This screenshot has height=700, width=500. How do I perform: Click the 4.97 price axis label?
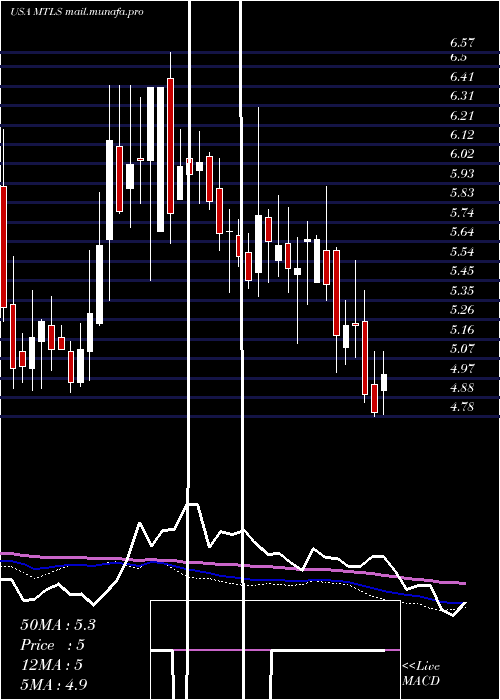(462, 369)
